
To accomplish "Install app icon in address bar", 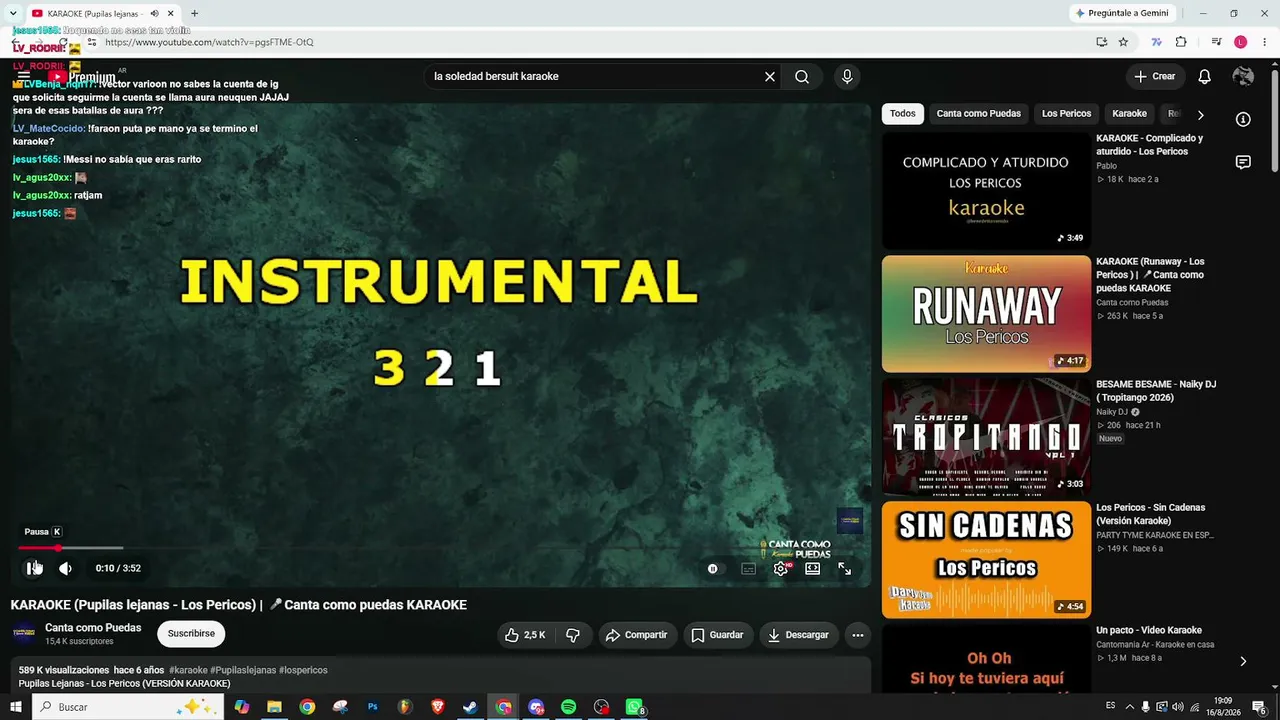I will pos(1101,42).
